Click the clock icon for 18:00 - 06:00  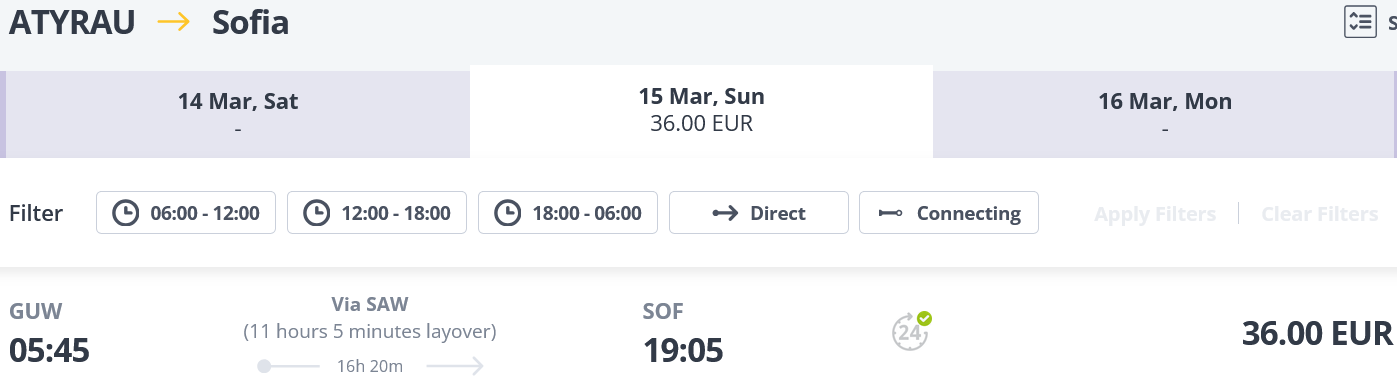[507, 213]
